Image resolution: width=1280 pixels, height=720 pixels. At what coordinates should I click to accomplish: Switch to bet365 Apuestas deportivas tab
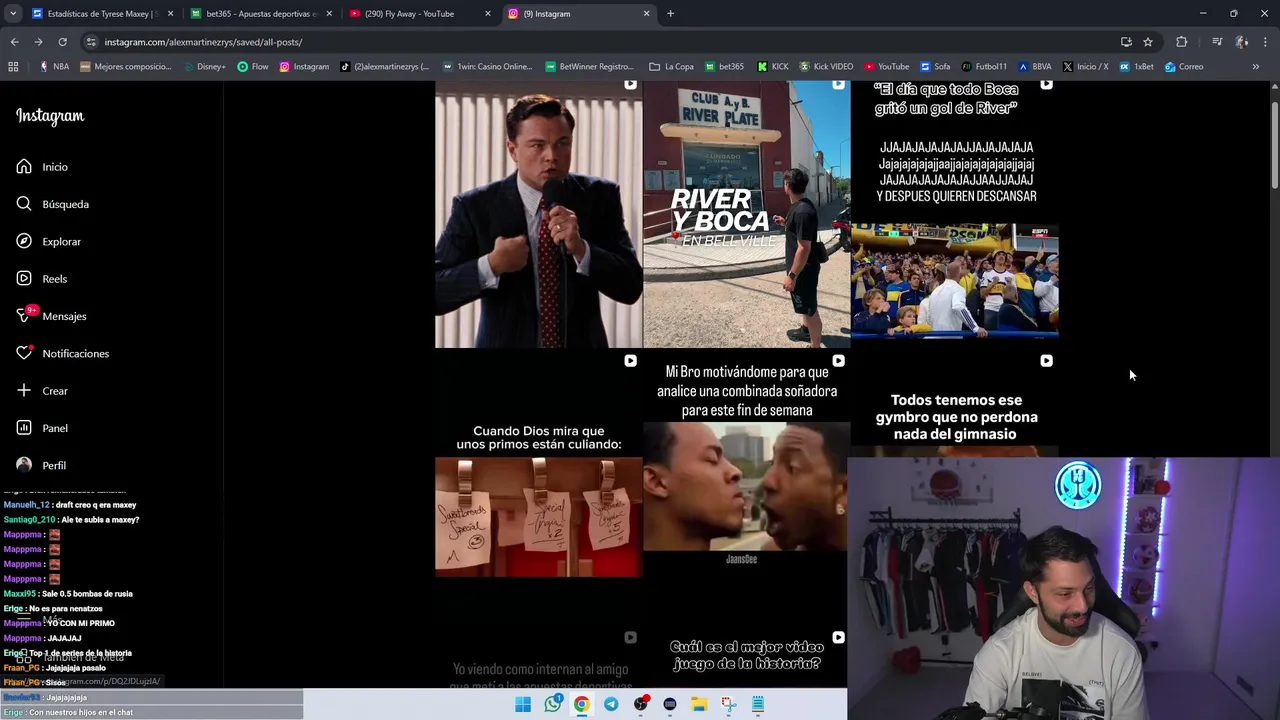click(262, 14)
